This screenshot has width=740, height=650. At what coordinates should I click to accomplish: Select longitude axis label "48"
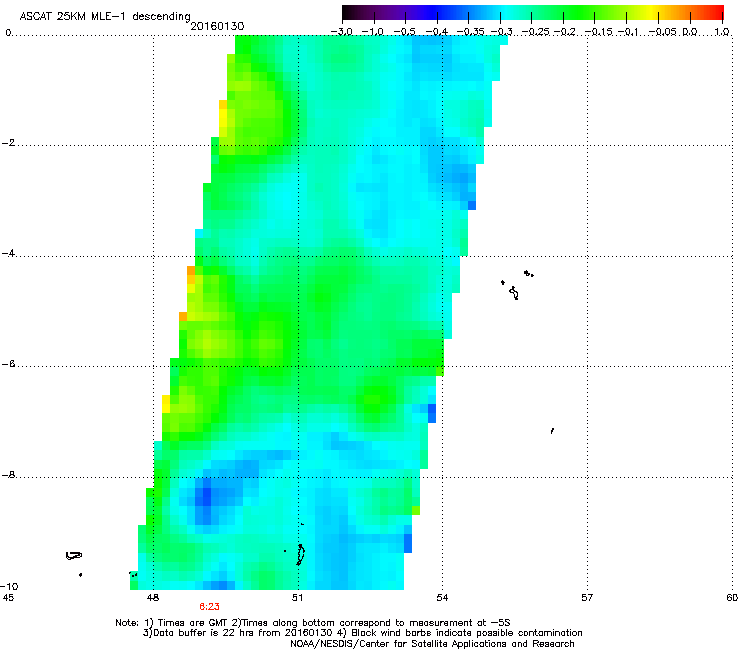click(153, 598)
